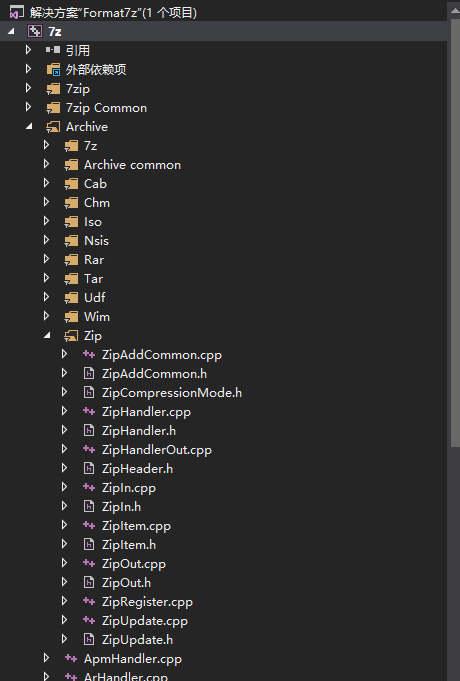
Task: Click the 外部依赖项 folder icon
Action: pos(53,69)
